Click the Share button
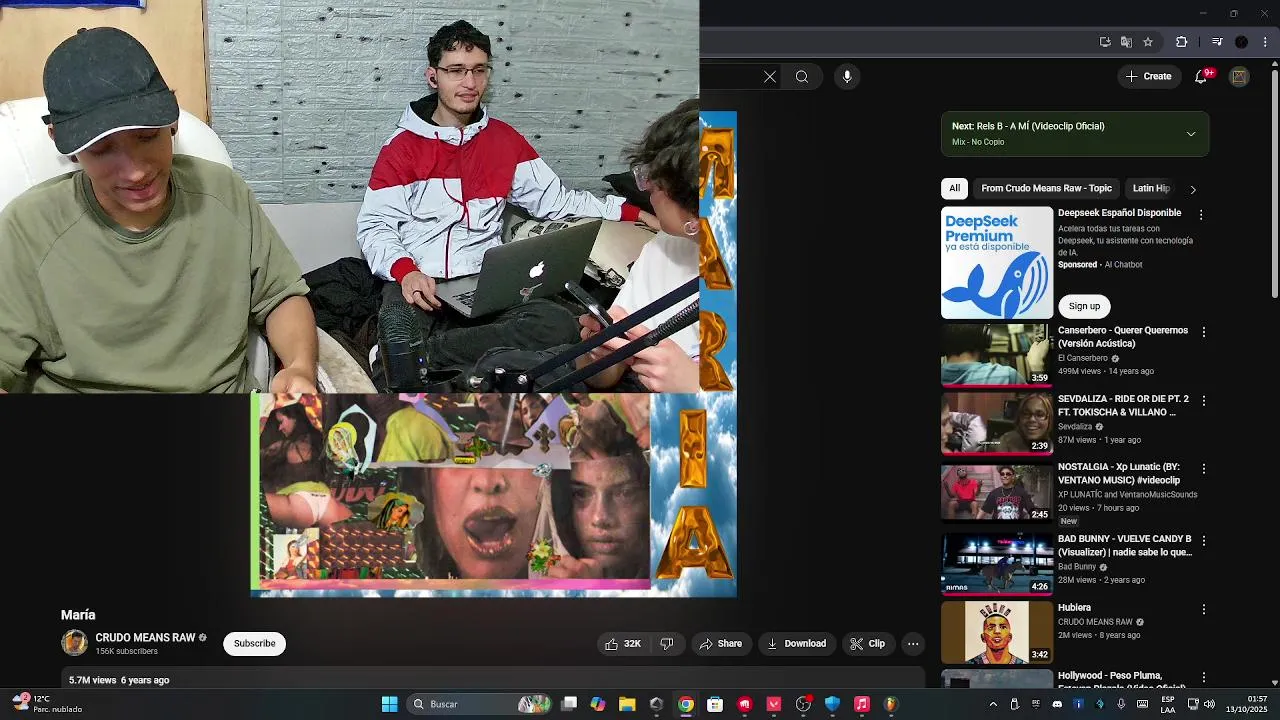 pos(721,644)
